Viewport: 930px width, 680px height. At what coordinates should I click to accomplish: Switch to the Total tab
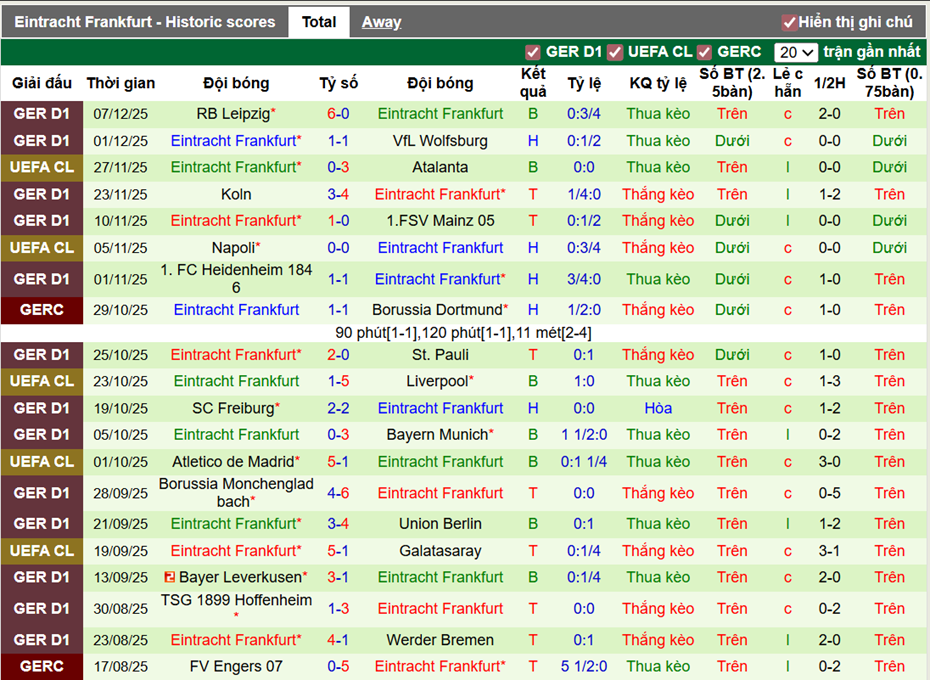pos(319,22)
